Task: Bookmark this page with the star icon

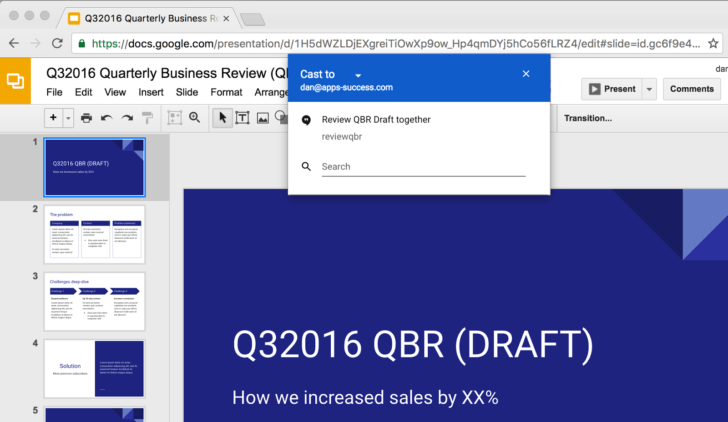Action: pos(713,43)
